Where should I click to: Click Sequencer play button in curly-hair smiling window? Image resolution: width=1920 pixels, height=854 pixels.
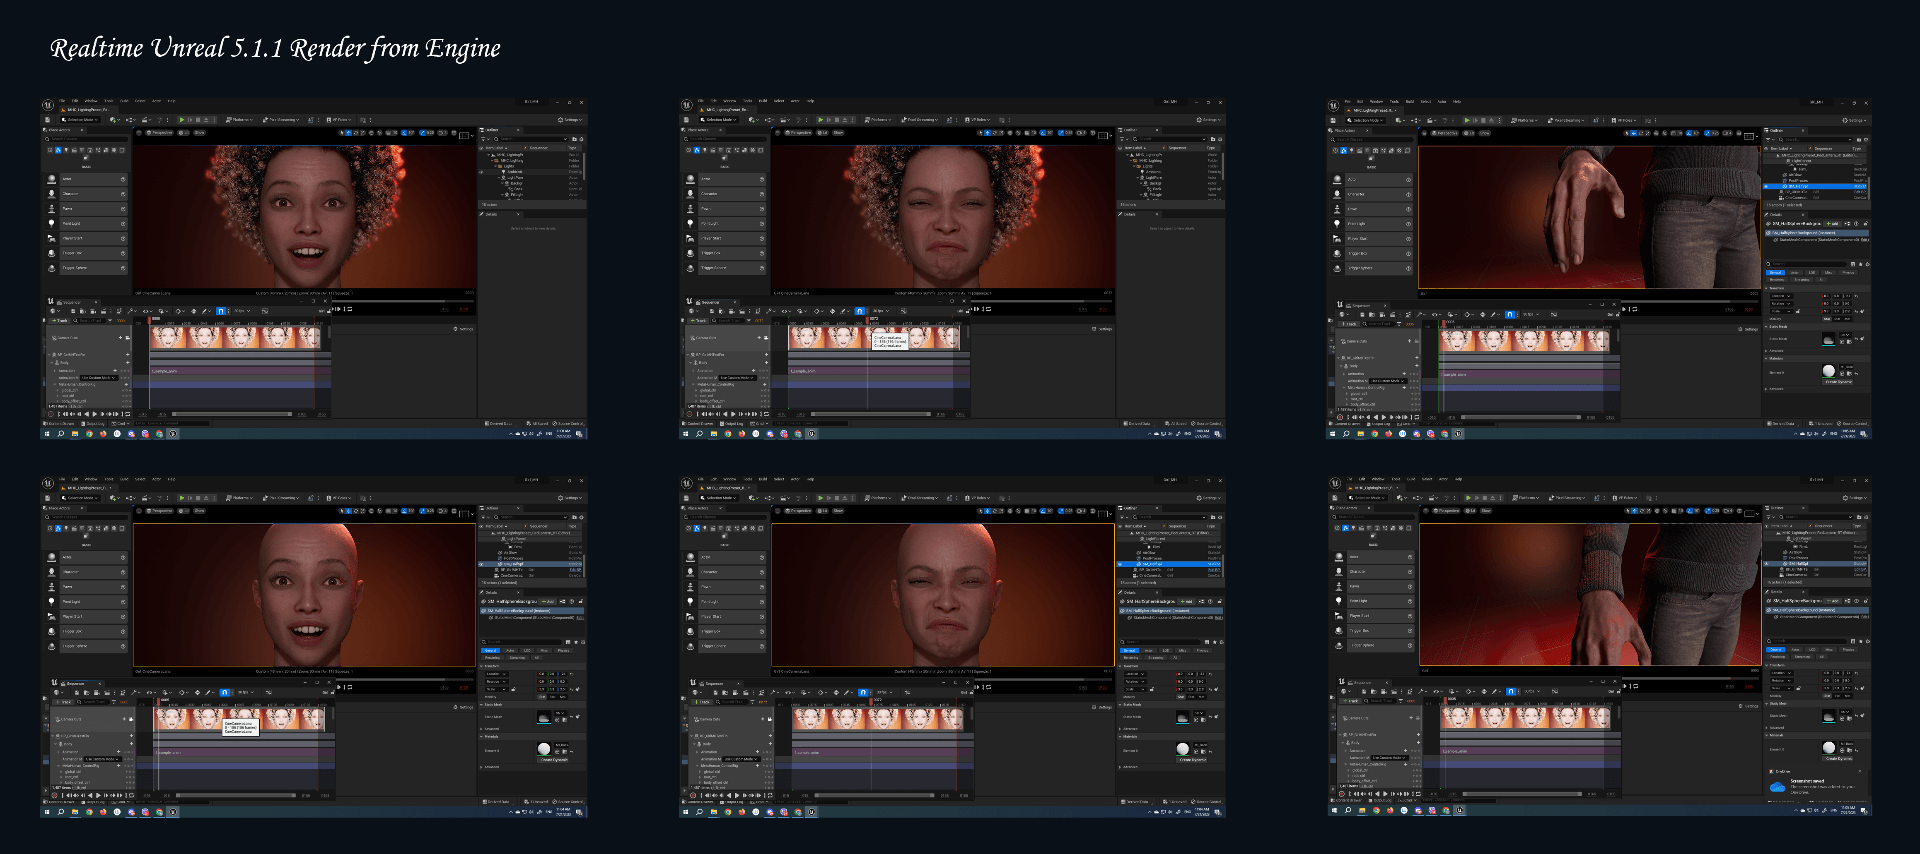94,414
